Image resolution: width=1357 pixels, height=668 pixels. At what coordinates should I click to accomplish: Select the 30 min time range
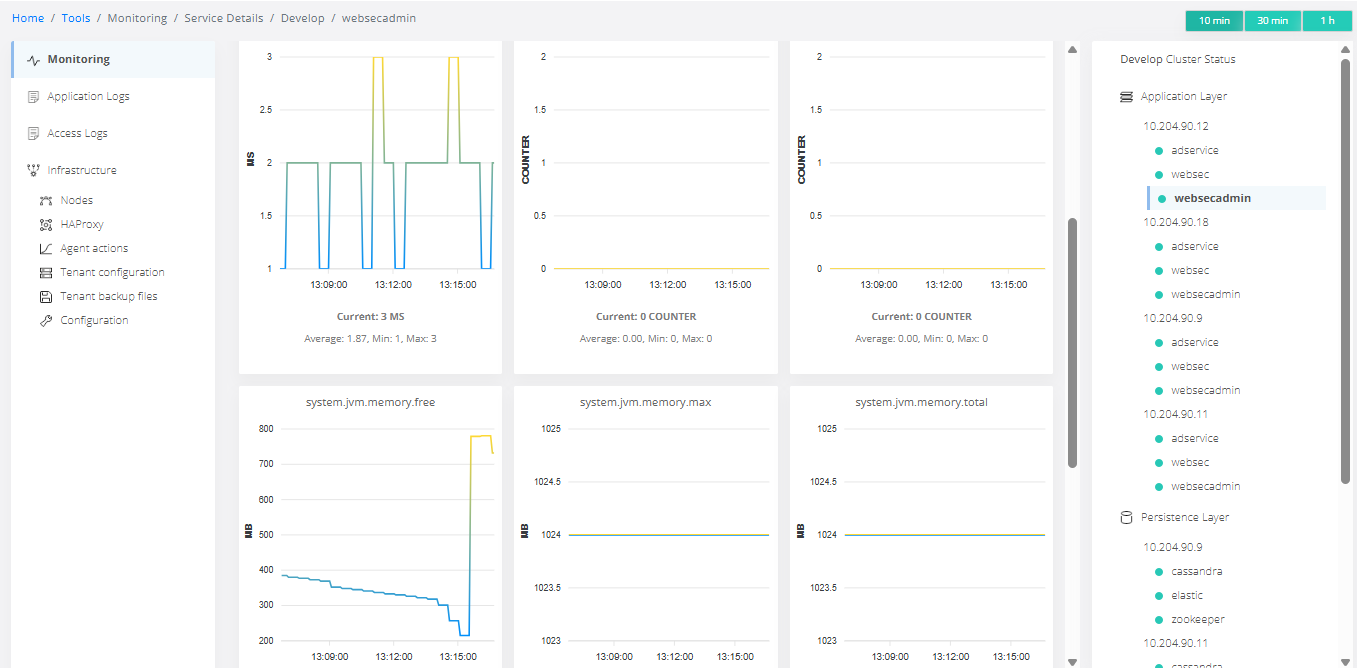coord(1272,21)
